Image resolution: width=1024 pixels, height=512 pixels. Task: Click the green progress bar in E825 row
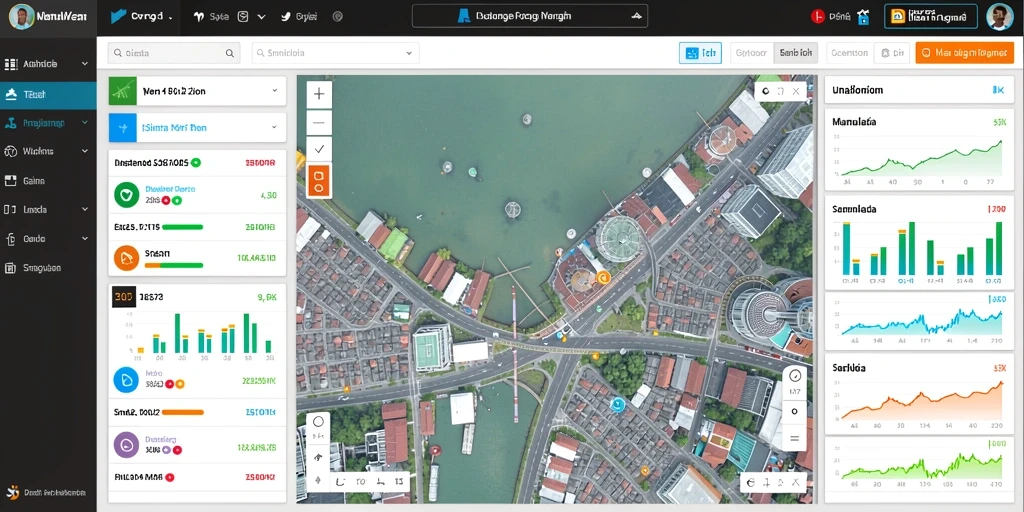tap(182, 227)
